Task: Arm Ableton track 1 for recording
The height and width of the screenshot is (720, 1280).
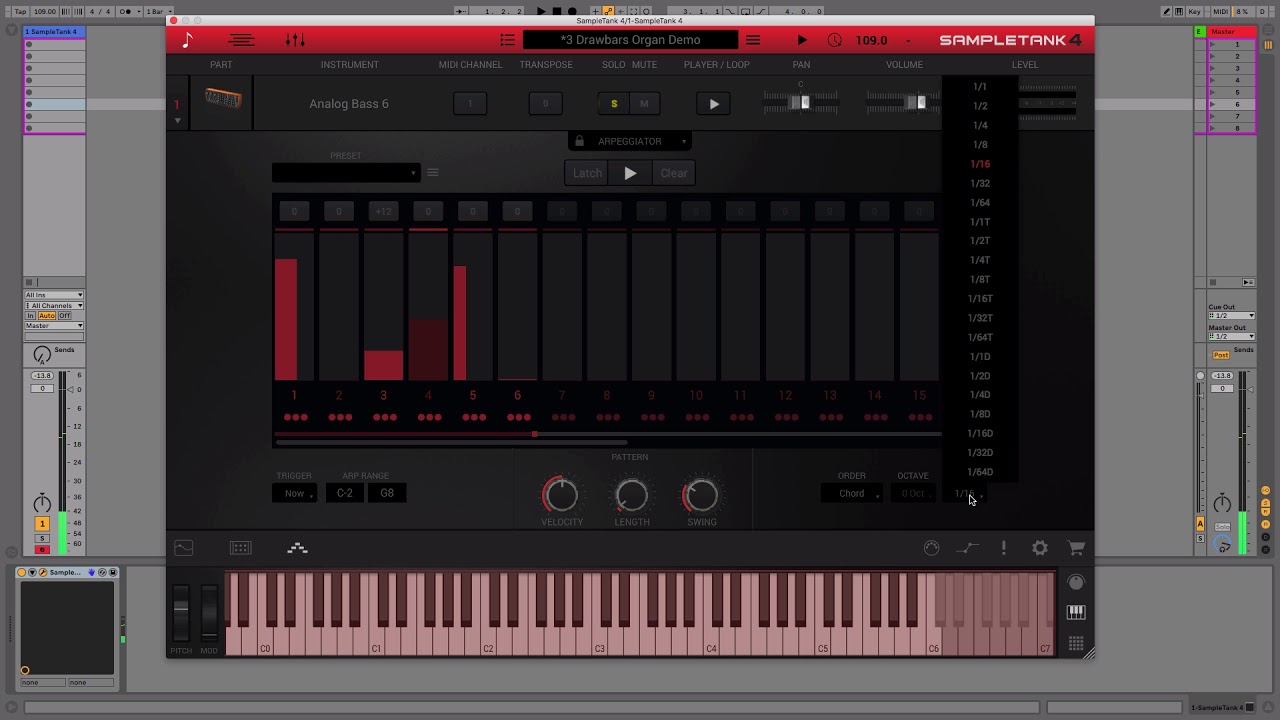Action: [x=42, y=549]
